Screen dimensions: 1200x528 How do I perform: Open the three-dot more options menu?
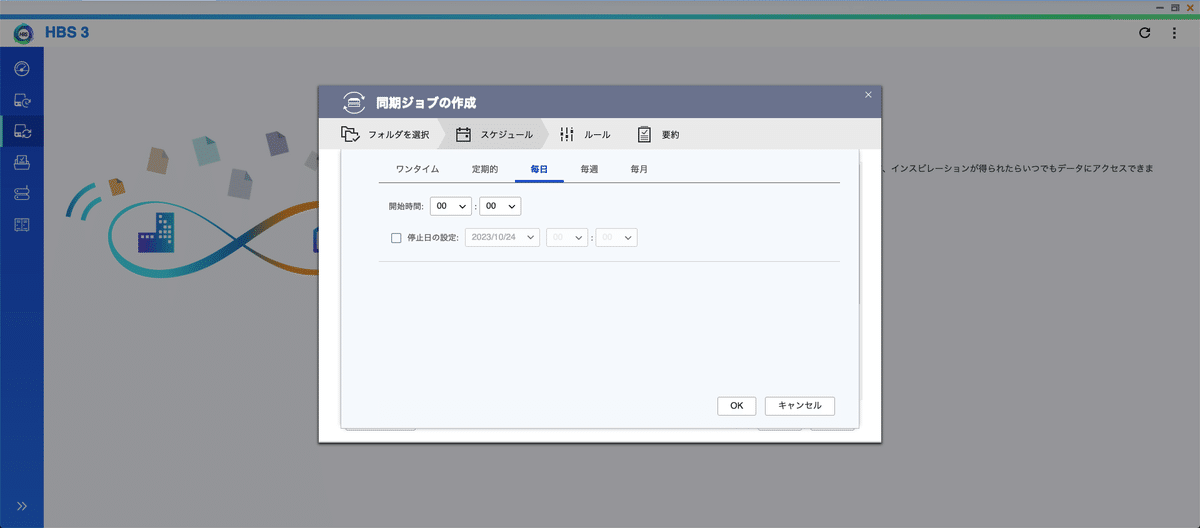coord(1174,33)
